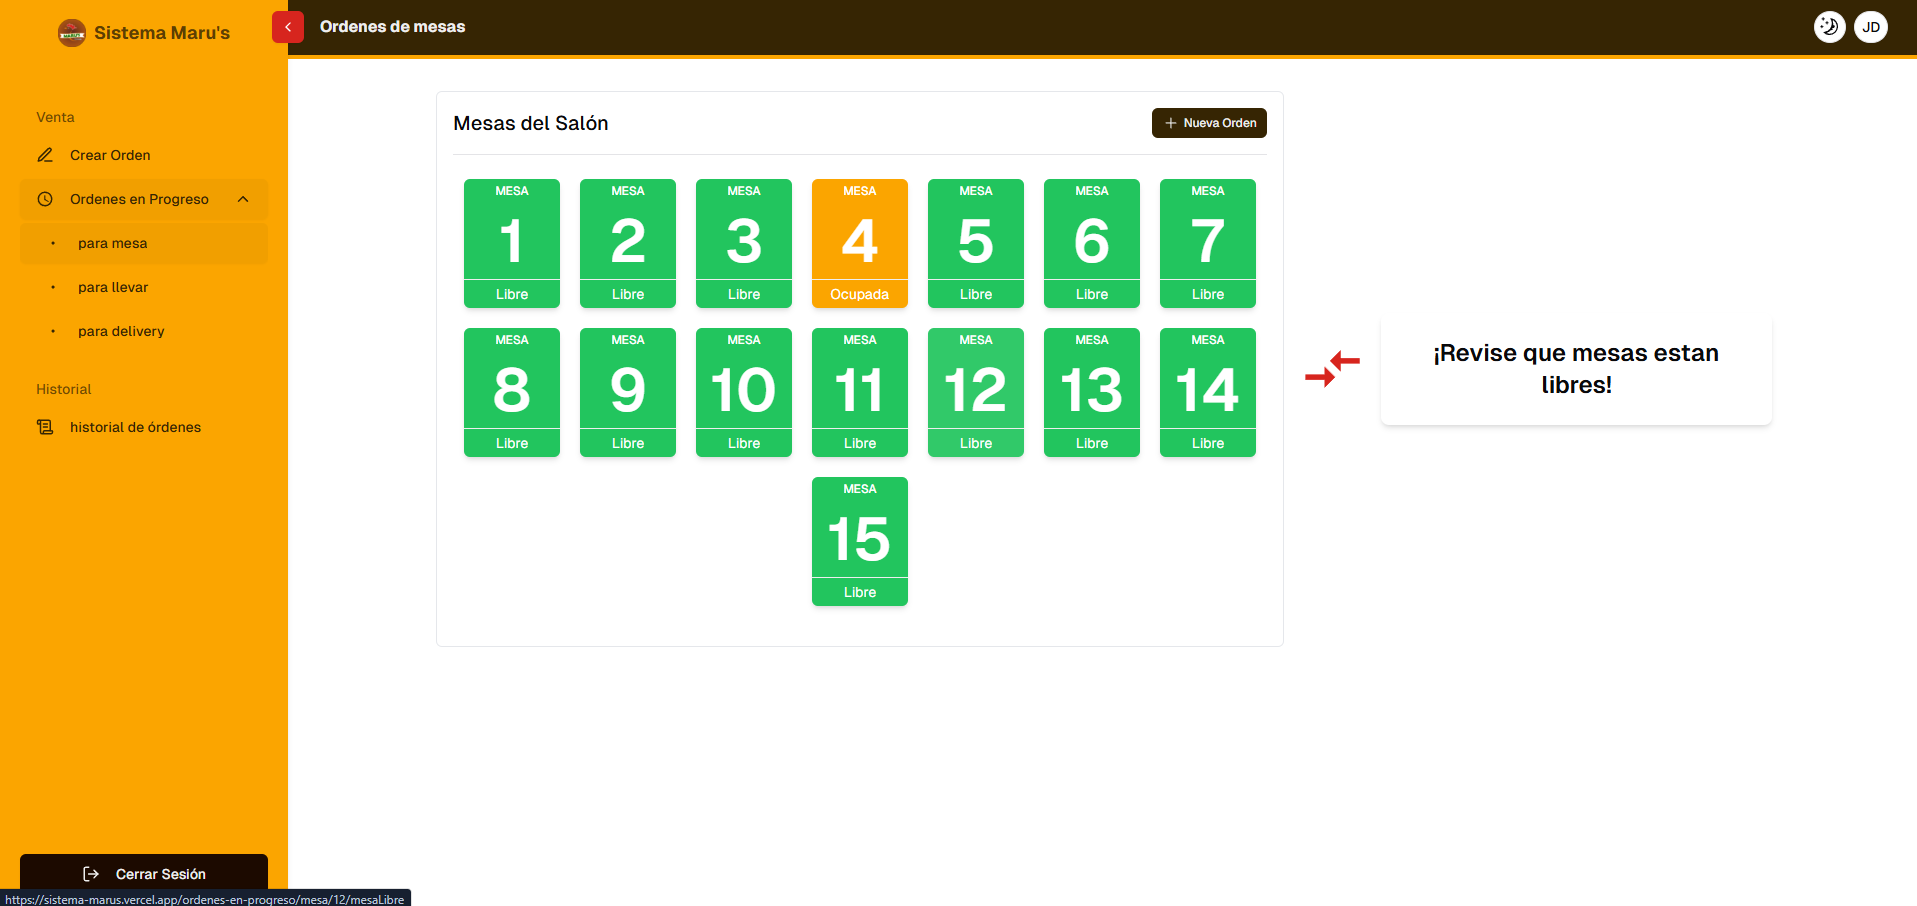Click the plus icon in Nueva Orden
This screenshot has width=1917, height=906.
pyautogui.click(x=1171, y=123)
